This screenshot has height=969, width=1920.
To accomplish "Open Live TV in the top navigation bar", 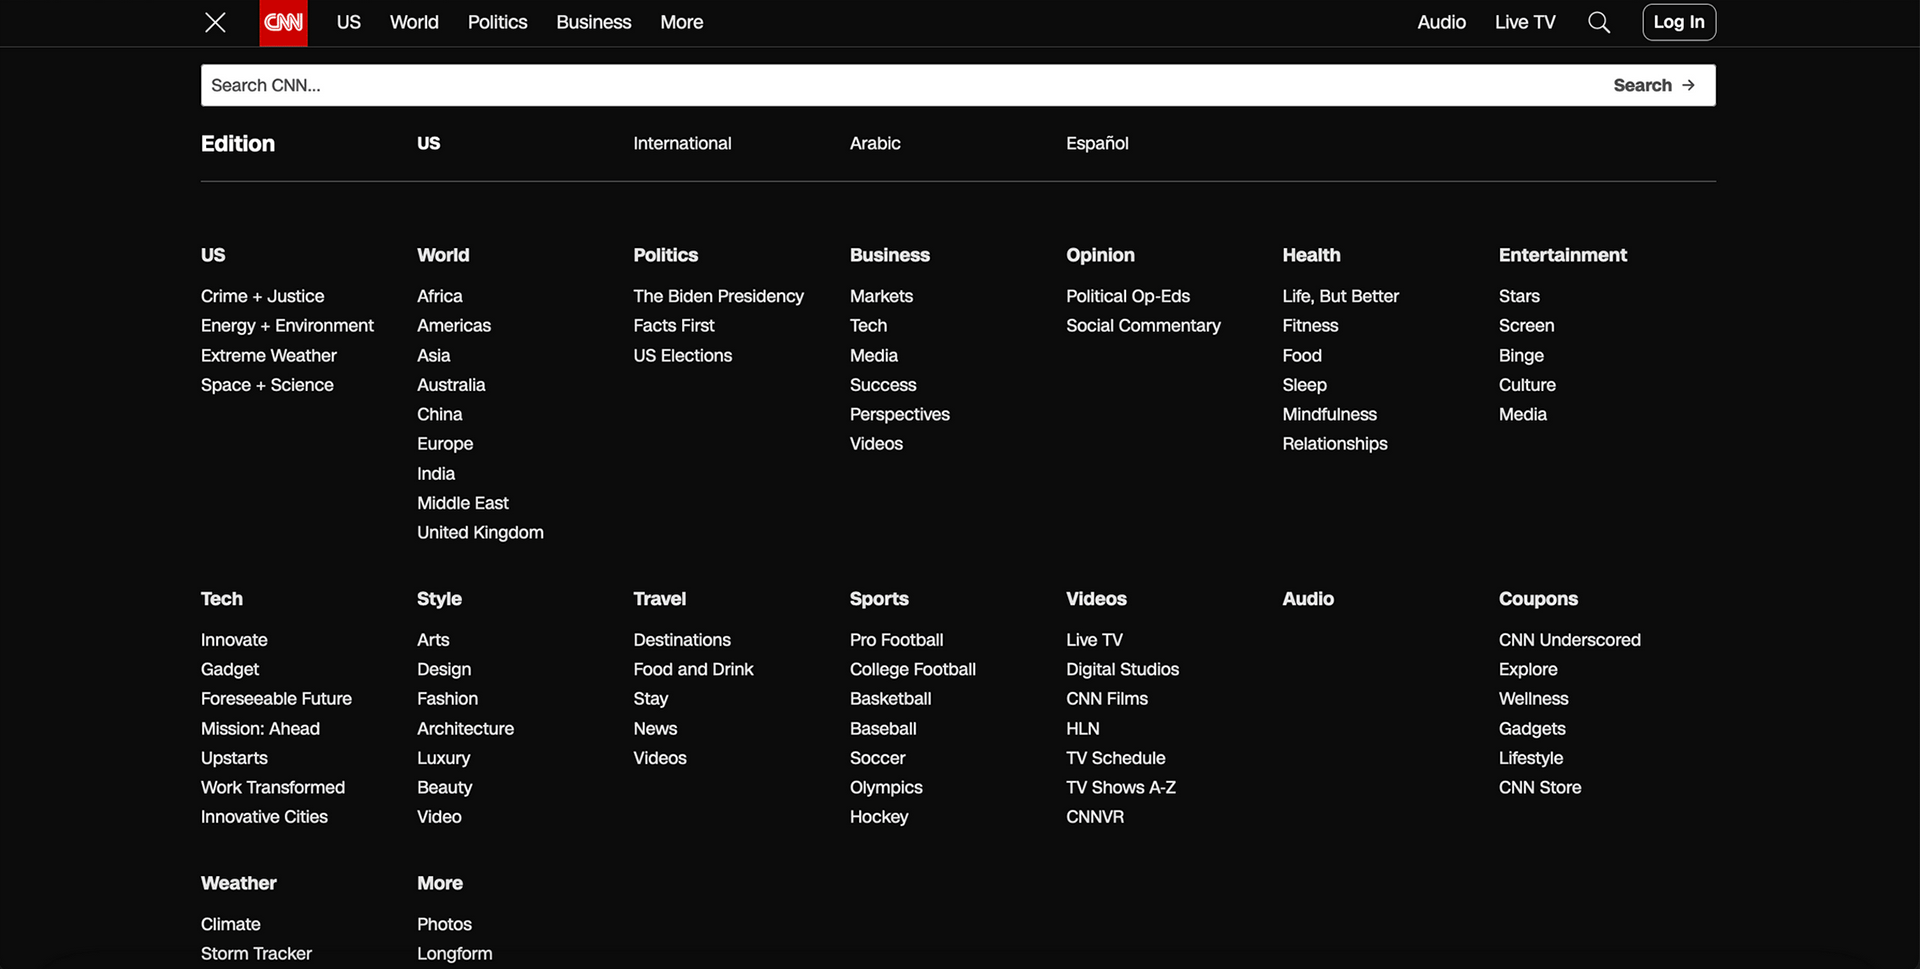I will pos(1525,22).
